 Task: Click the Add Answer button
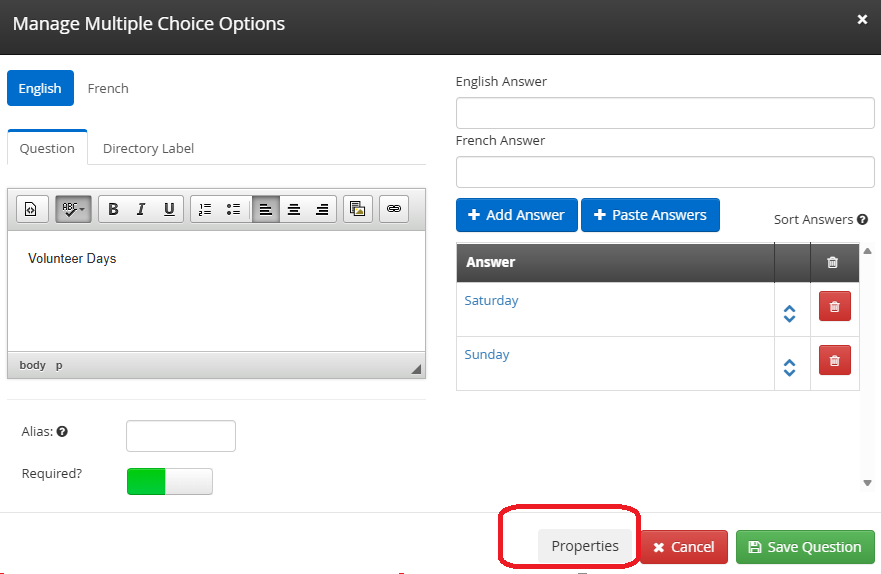coord(516,215)
